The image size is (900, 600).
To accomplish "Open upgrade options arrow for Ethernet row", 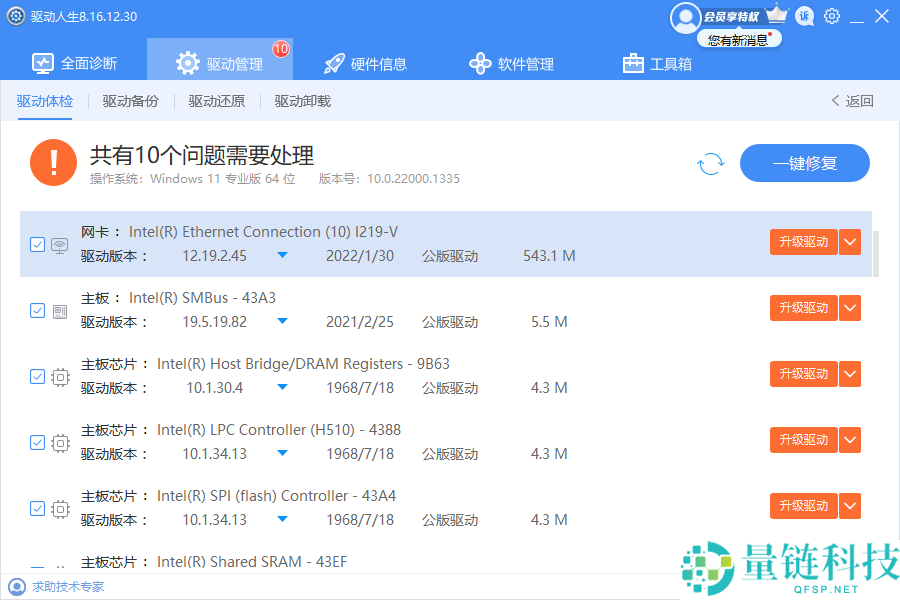I will tap(850, 242).
